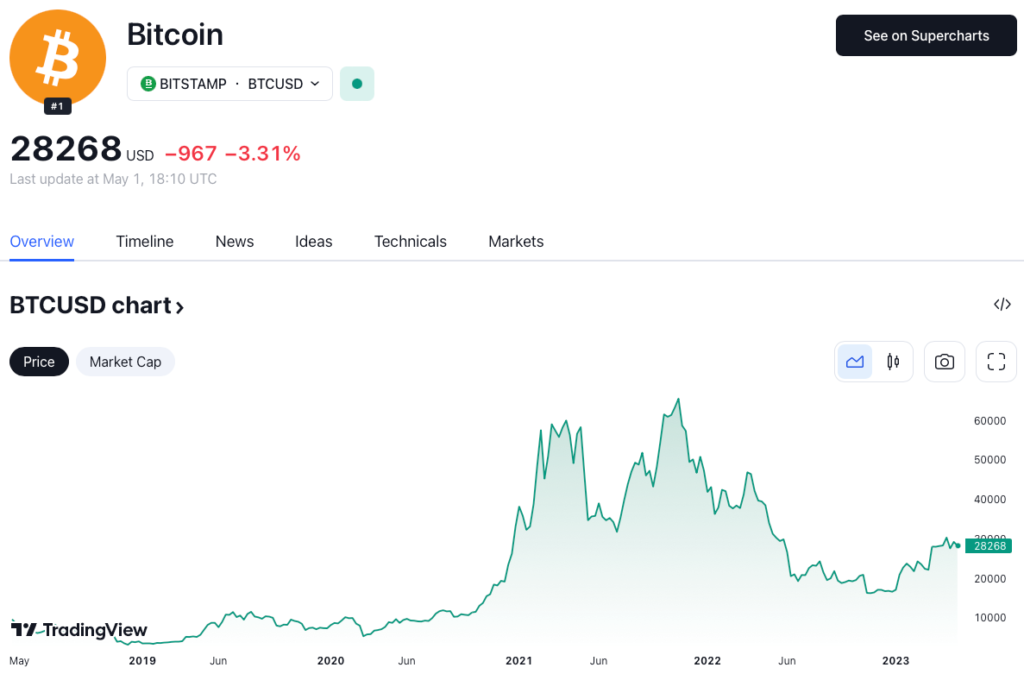Click the TradingView logo on the chart
Screen dimensions: 1024x674
point(78,630)
